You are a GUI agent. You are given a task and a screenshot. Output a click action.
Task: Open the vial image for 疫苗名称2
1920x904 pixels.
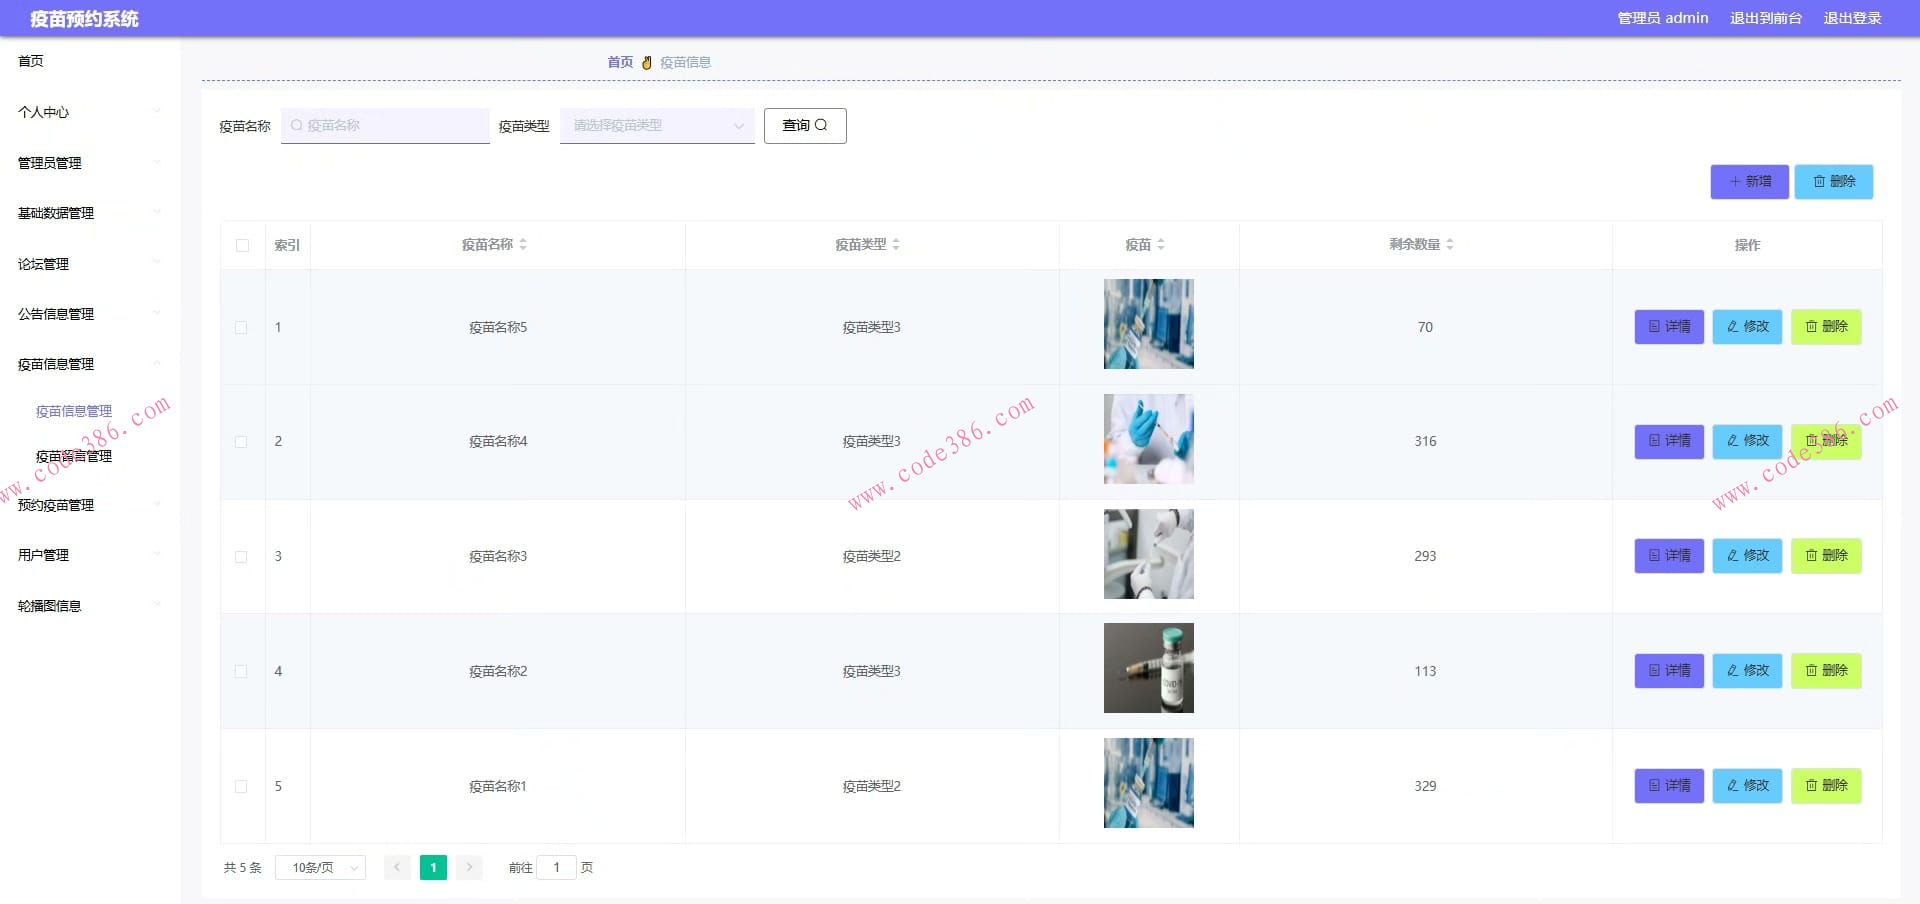[x=1149, y=668]
